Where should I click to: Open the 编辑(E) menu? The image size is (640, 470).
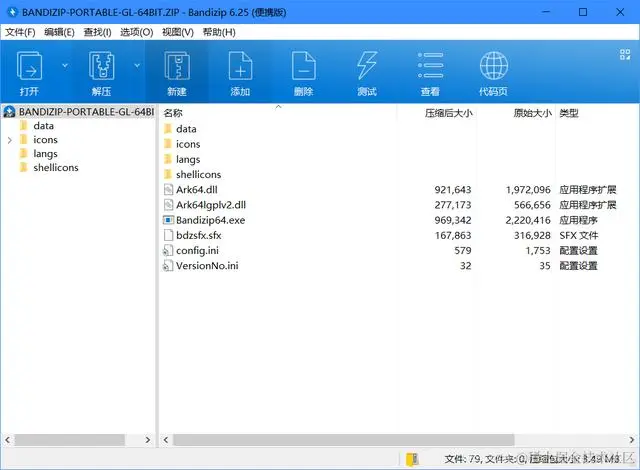[59, 32]
